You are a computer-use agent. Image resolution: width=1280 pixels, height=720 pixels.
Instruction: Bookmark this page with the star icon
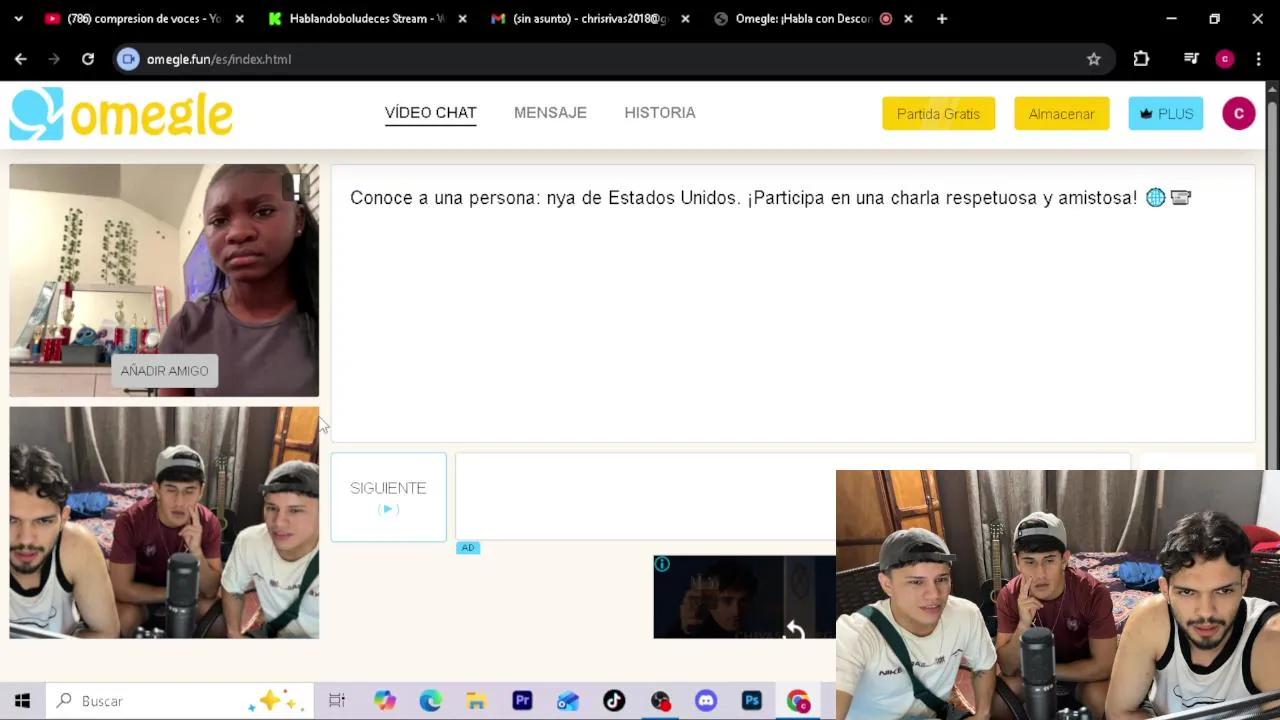point(1094,59)
